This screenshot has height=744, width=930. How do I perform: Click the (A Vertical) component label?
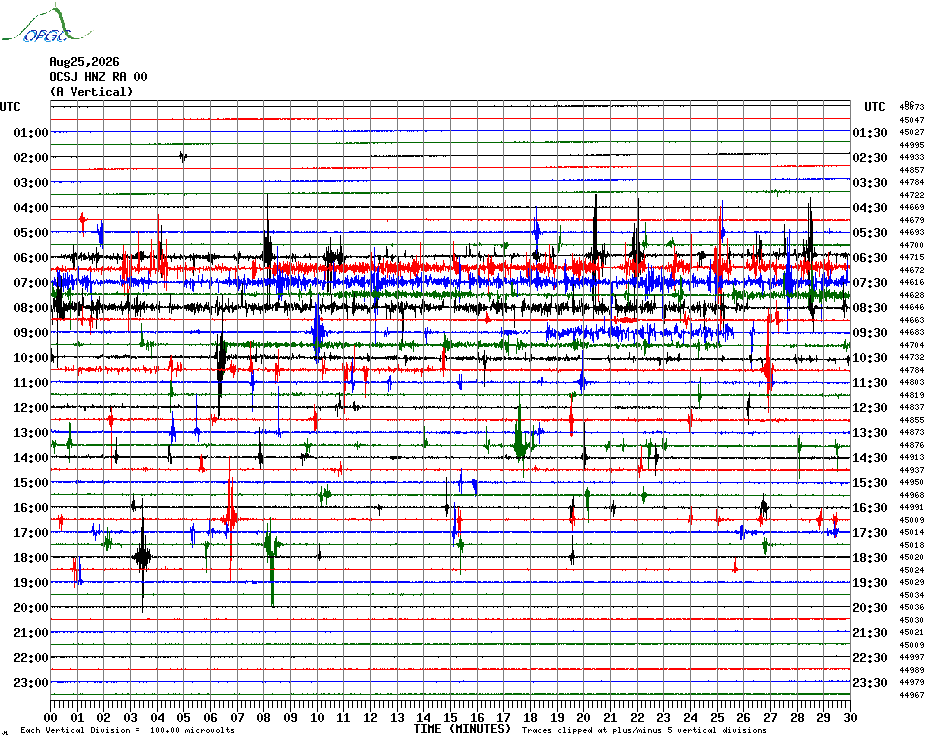tap(91, 92)
